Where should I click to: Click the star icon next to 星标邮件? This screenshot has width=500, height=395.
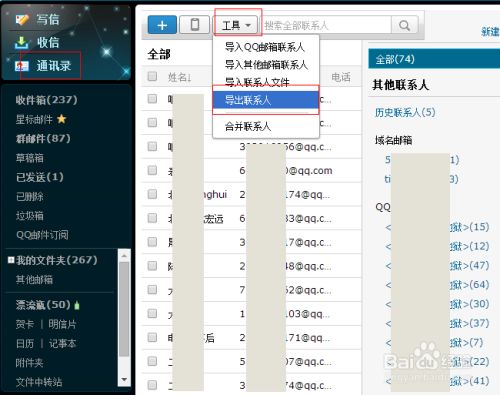(x=62, y=119)
